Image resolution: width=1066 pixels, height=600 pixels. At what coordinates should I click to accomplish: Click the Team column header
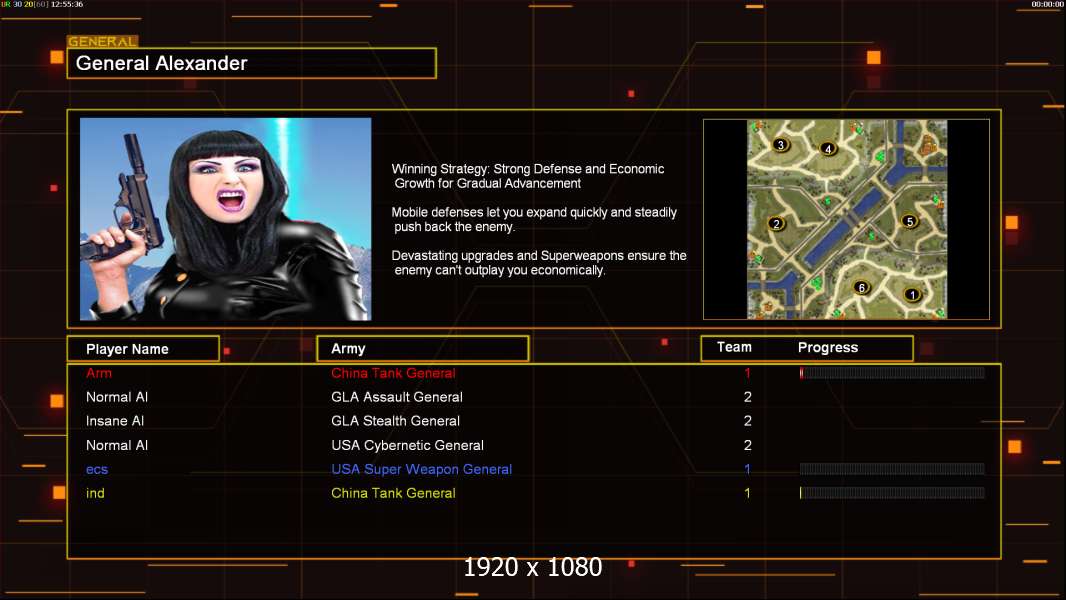734,347
